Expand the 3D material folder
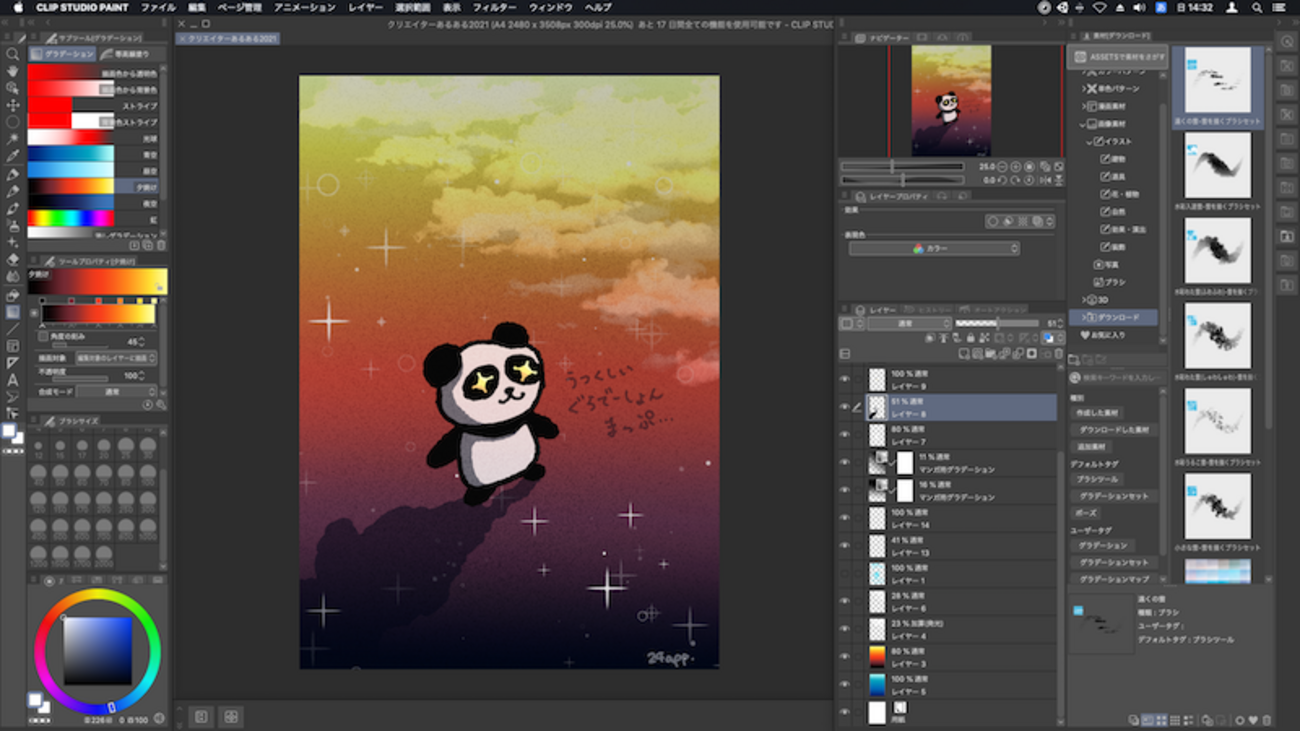The image size is (1300, 731). pyautogui.click(x=1084, y=300)
